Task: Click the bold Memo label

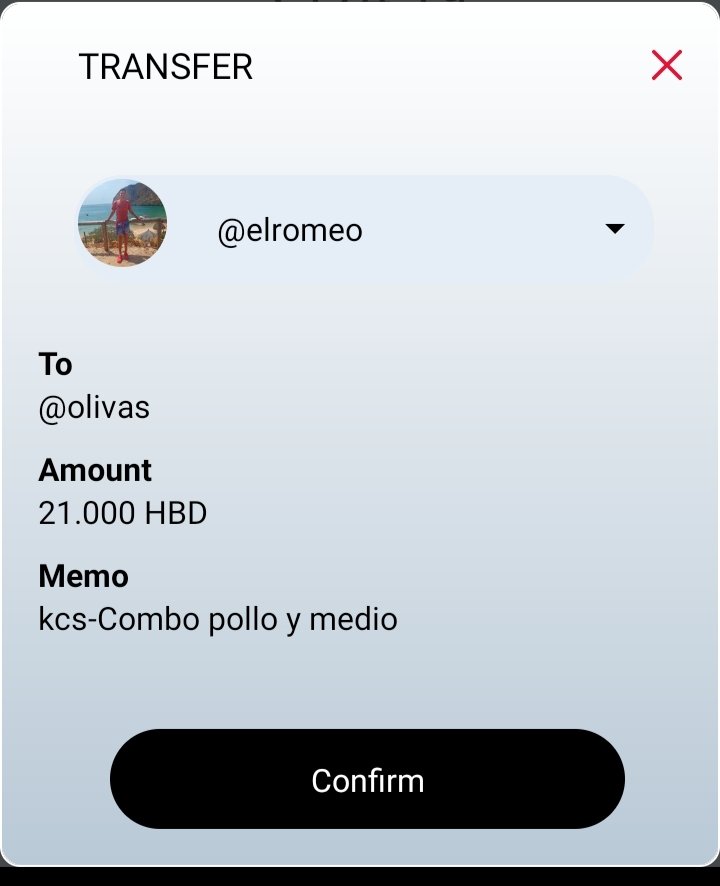Action: (84, 576)
